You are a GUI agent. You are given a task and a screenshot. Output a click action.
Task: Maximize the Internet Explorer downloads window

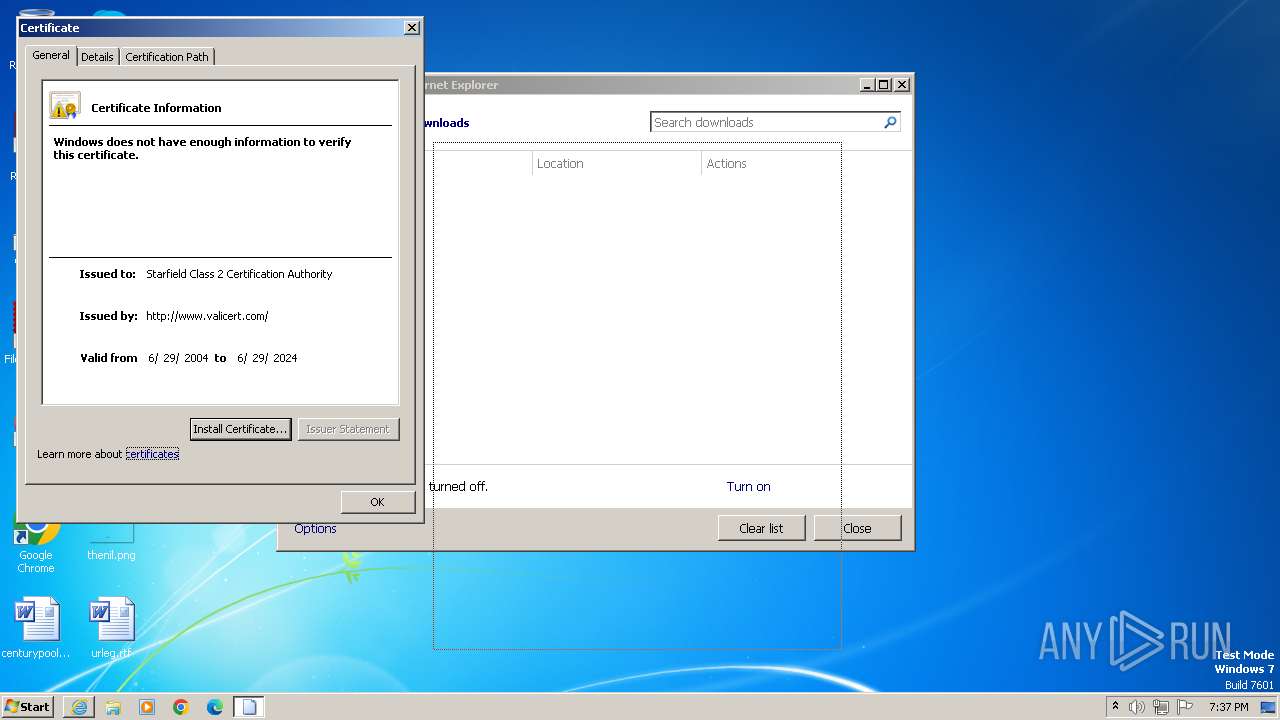884,85
